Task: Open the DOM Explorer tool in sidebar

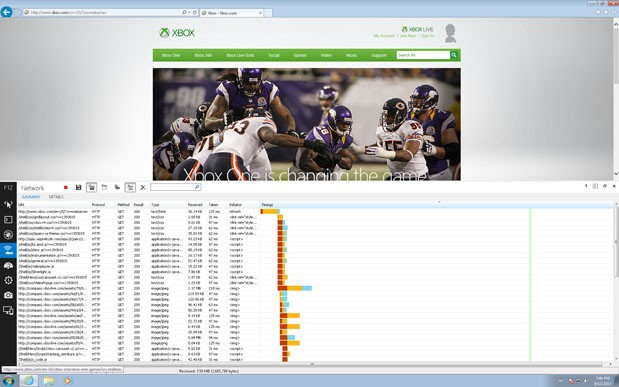Action: coord(8,204)
